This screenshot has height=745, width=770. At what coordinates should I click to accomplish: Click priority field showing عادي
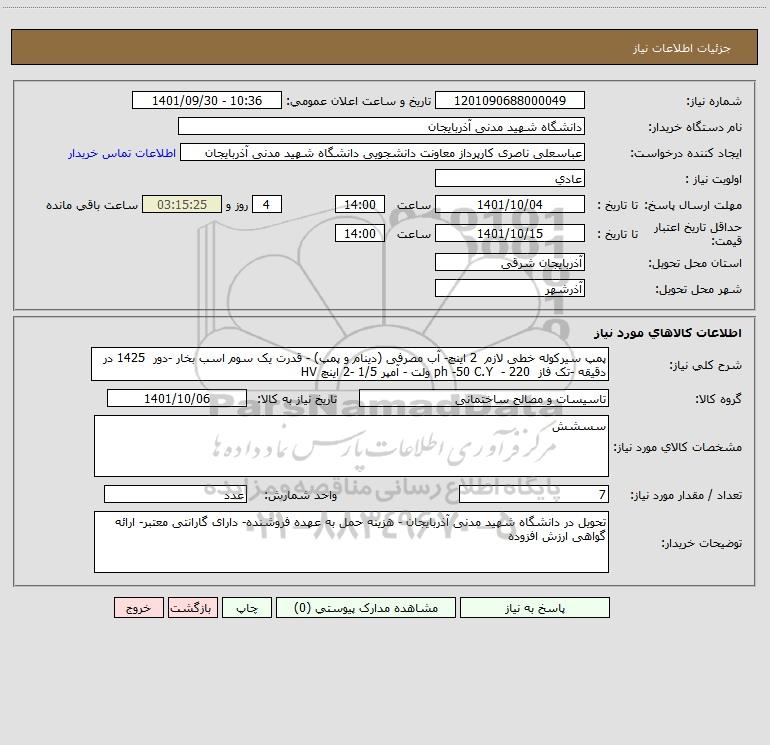point(510,178)
